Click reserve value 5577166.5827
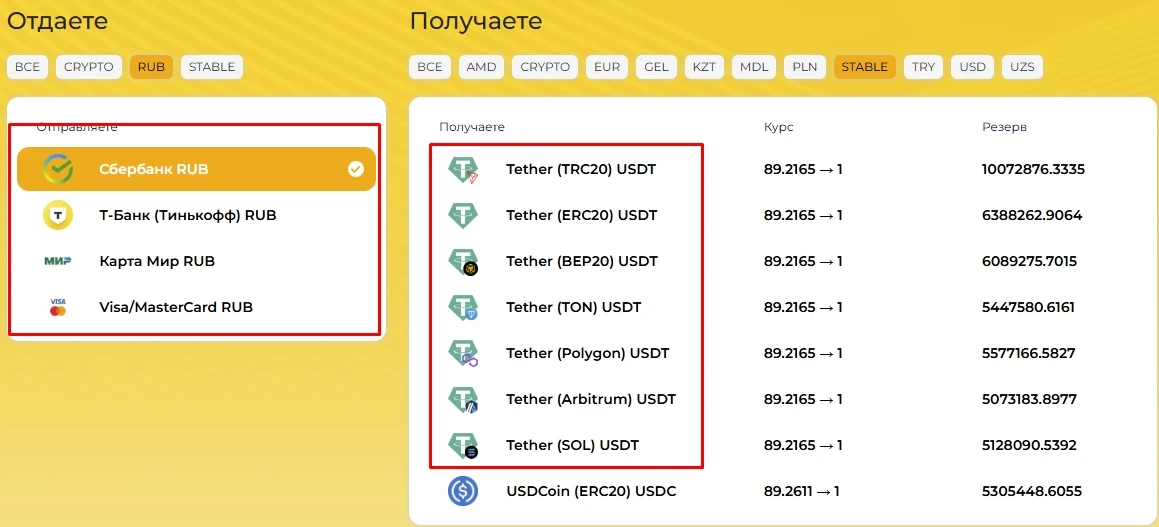The height and width of the screenshot is (527, 1159). 1029,353
